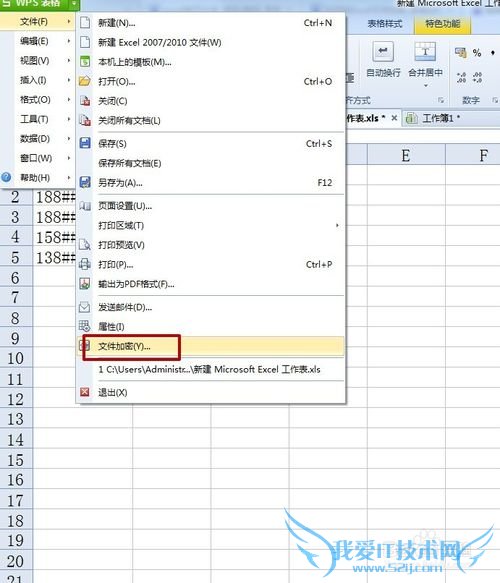Choose 本机上的模板(M)... menu entry

[x=210, y=62]
